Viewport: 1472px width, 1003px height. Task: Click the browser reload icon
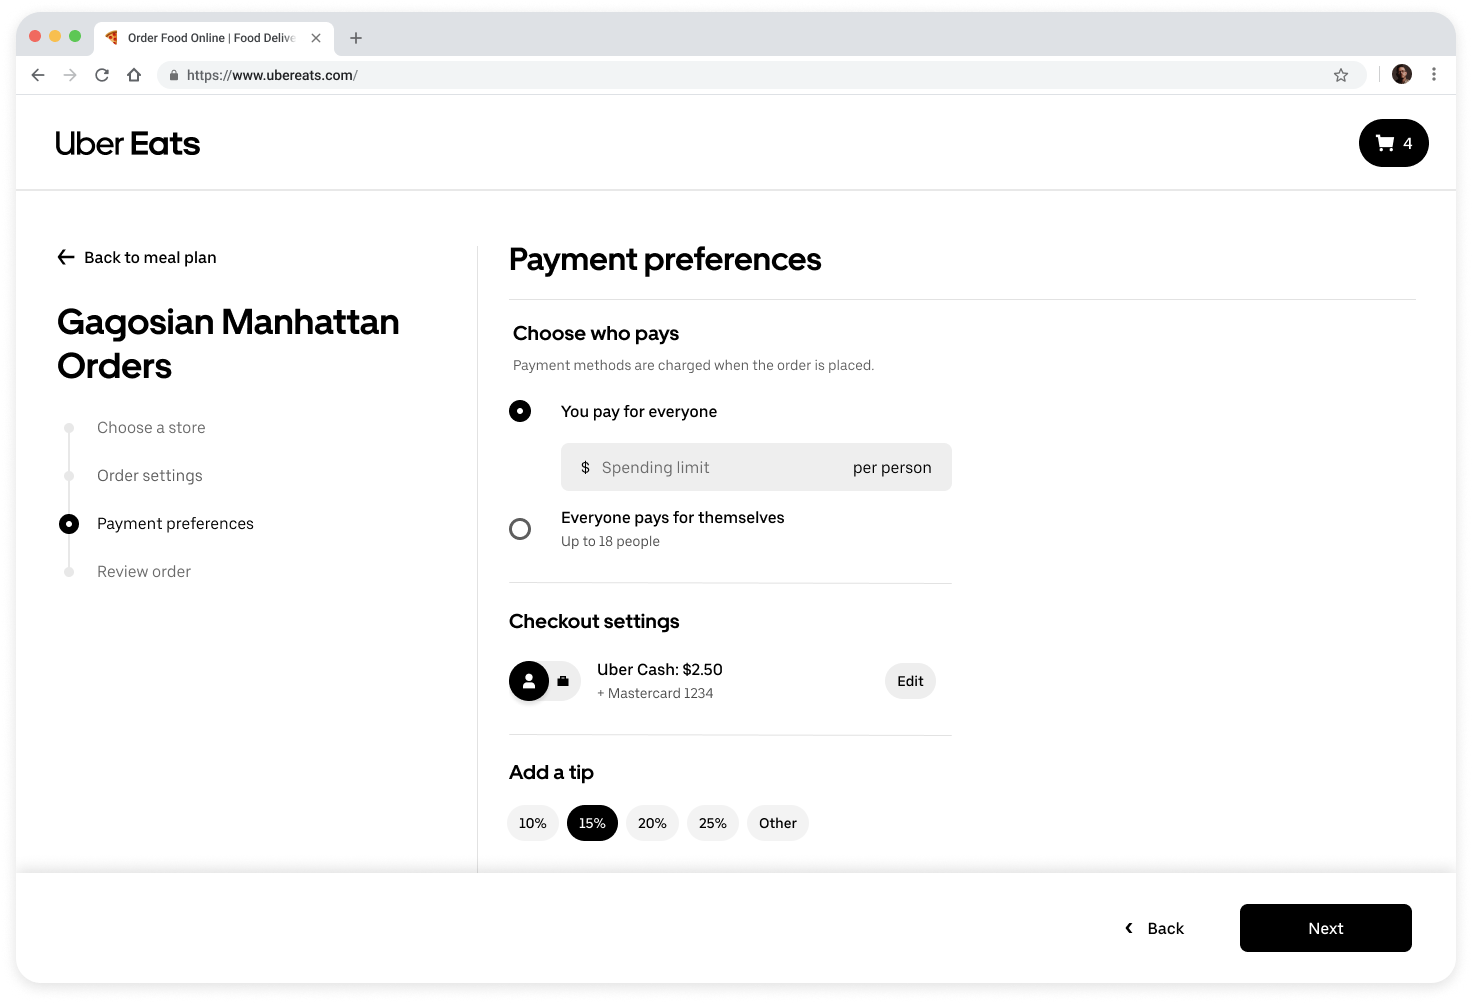pyautogui.click(x=102, y=75)
